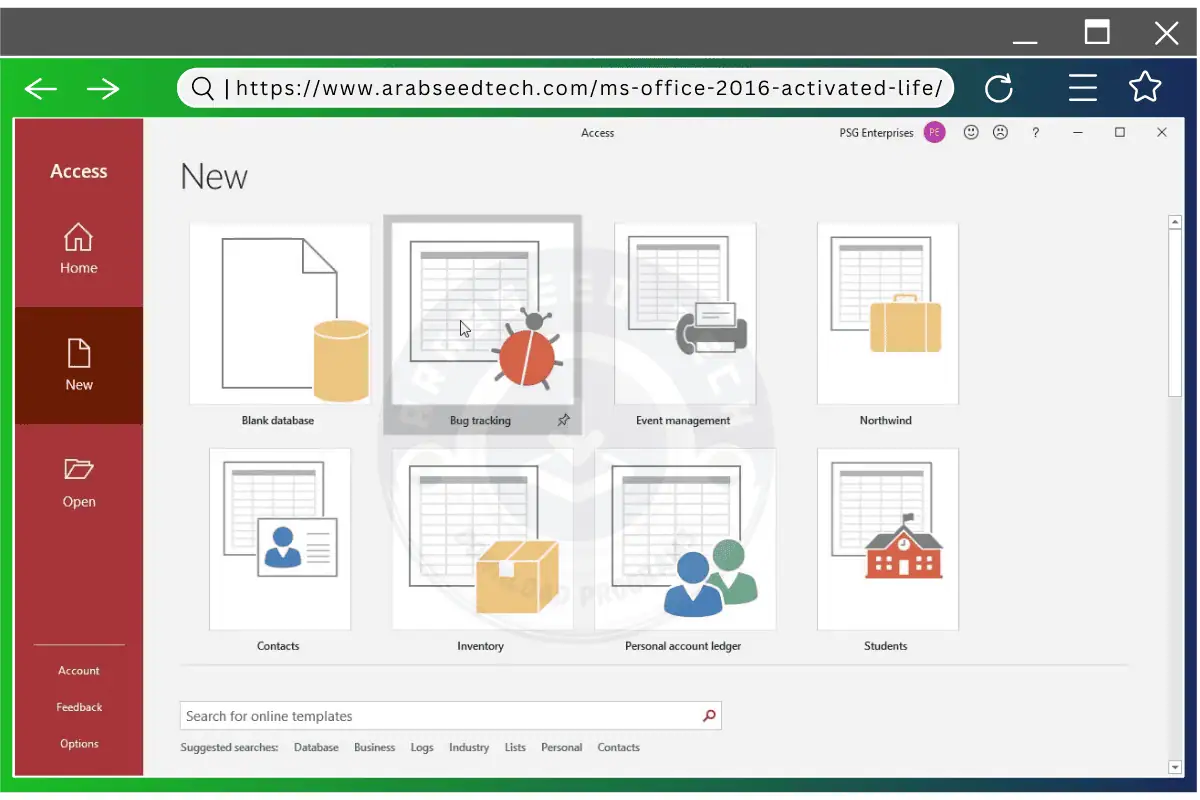Image resolution: width=1200 pixels, height=800 pixels.
Task: Select the Blank database template
Action: pos(279,315)
